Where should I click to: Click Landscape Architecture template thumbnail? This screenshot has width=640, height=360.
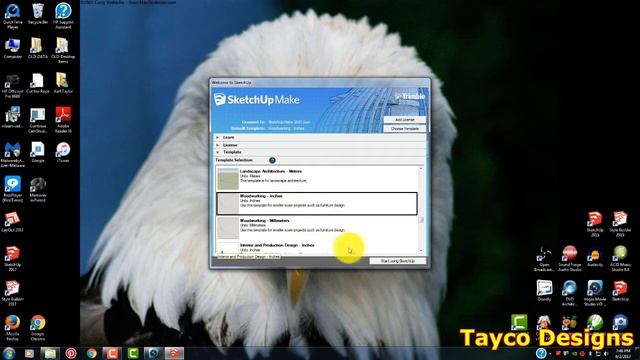point(228,179)
